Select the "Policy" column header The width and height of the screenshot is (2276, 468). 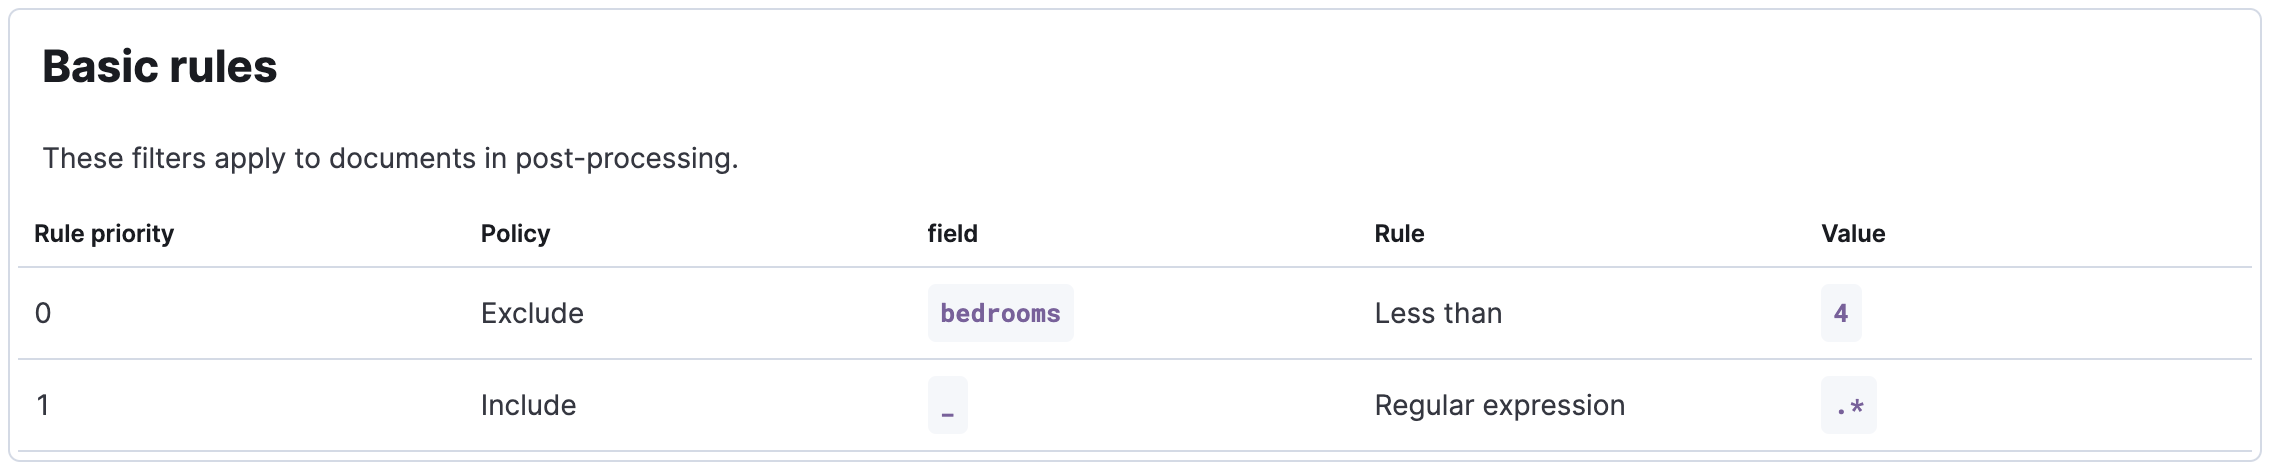[x=515, y=234]
